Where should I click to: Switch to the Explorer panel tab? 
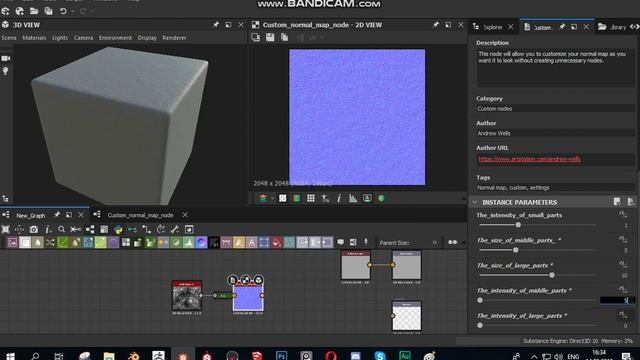[x=493, y=27]
